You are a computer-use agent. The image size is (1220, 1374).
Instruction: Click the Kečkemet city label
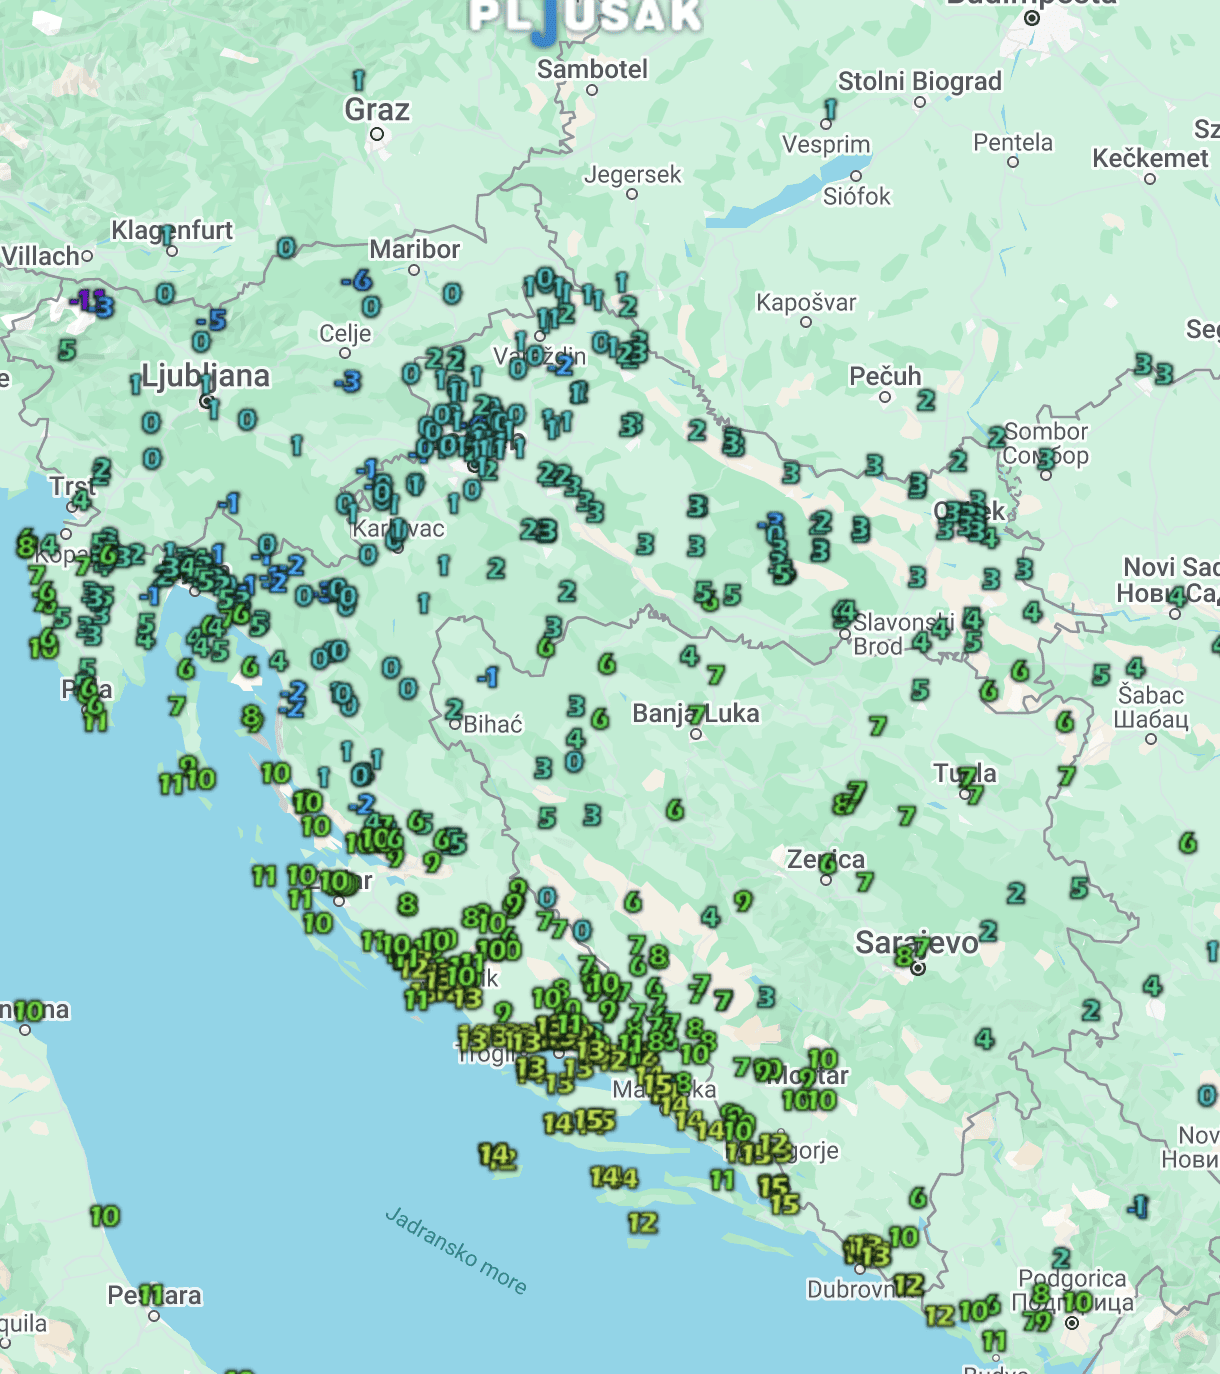tap(1150, 159)
